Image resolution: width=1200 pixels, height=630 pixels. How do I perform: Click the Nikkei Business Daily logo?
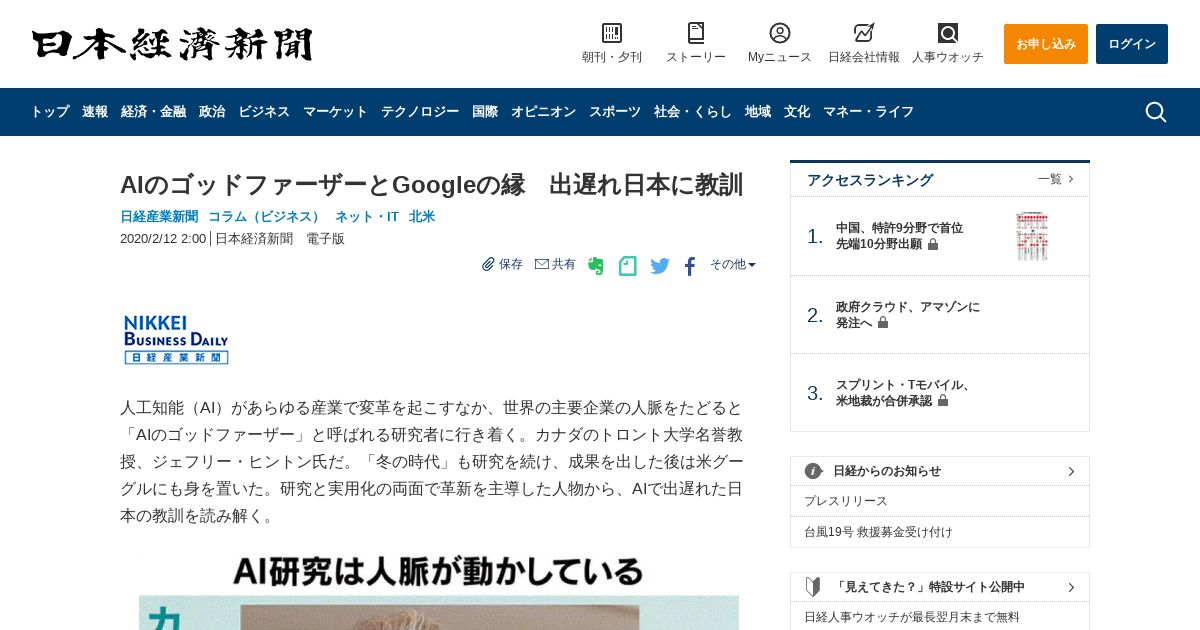tap(176, 340)
